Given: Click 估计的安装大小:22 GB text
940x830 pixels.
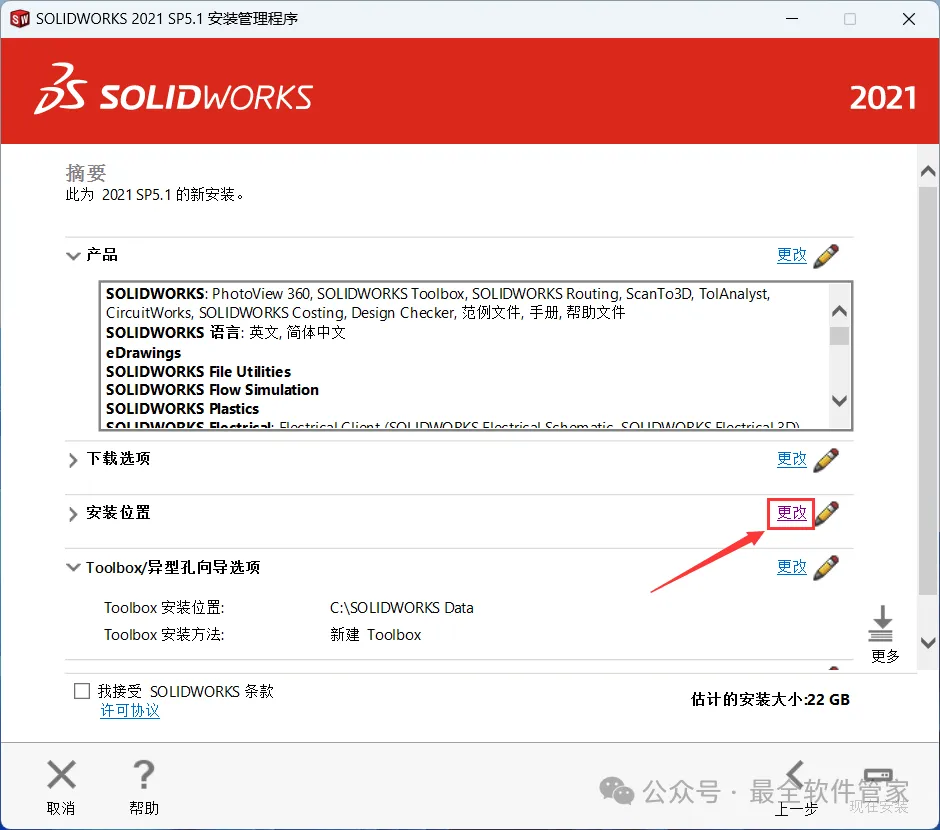Looking at the screenshot, I should tap(770, 699).
